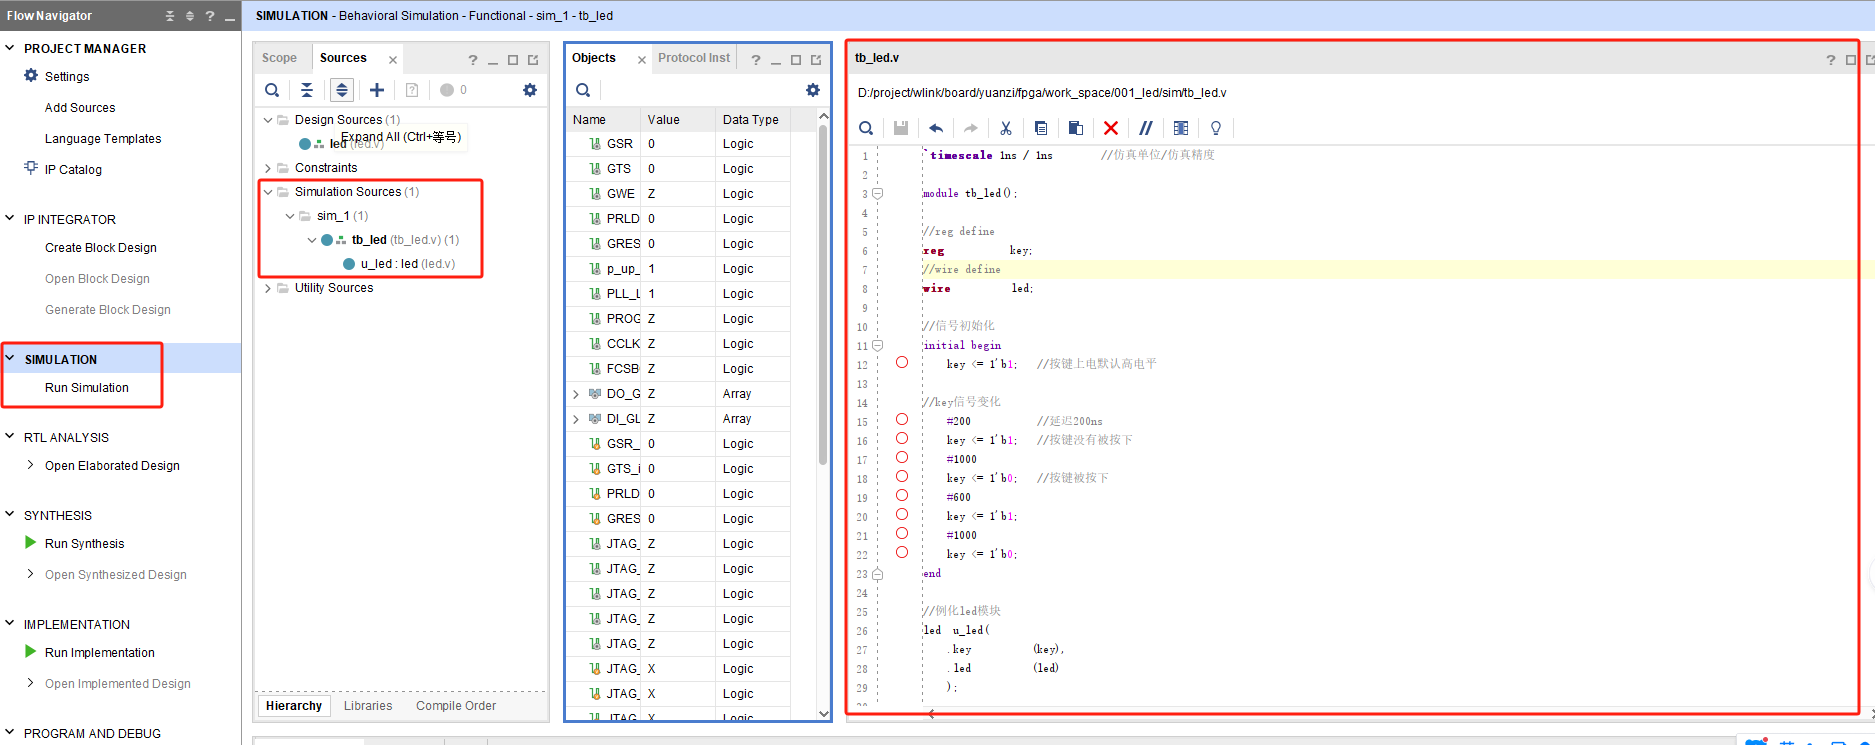The image size is (1875, 745).
Task: Click the Cut scissors icon in editor toolbar
Action: coord(1006,128)
